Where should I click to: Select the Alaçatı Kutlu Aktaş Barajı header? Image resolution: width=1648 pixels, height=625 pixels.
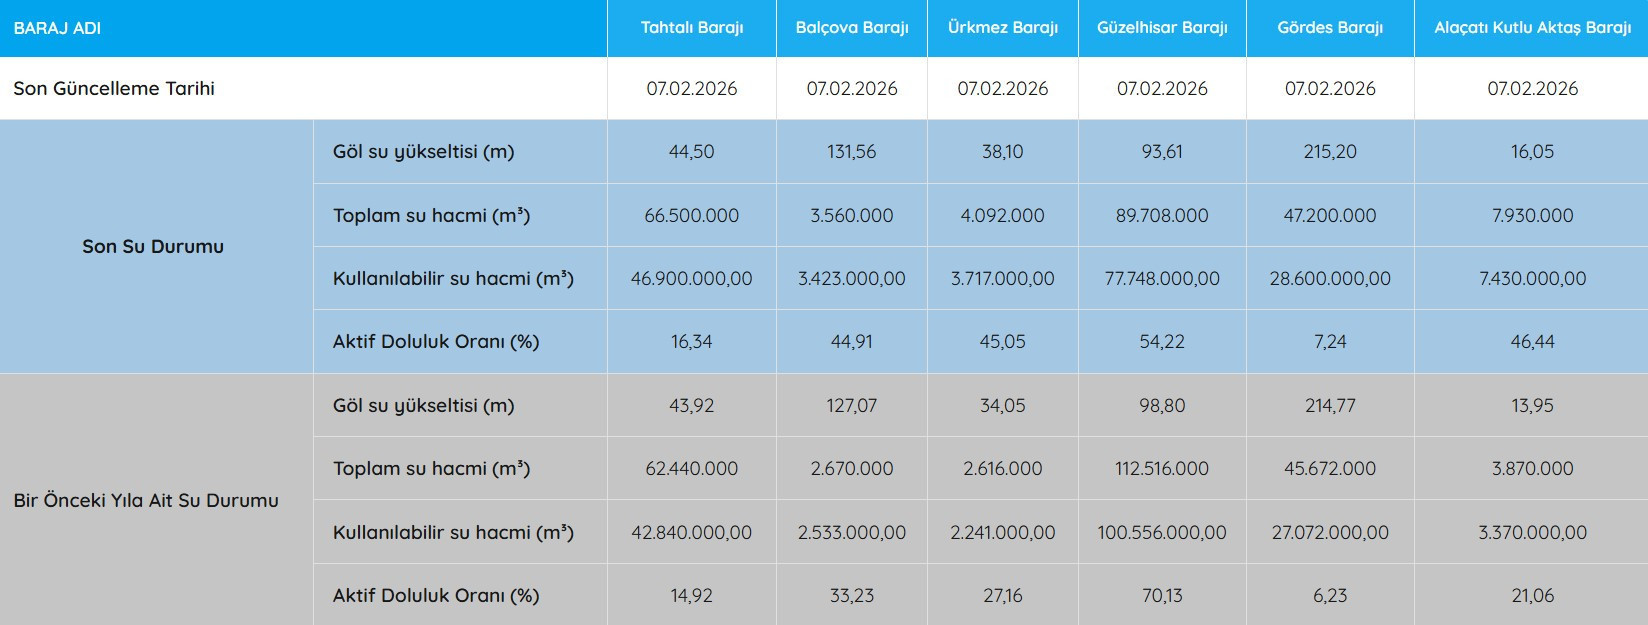[1532, 28]
